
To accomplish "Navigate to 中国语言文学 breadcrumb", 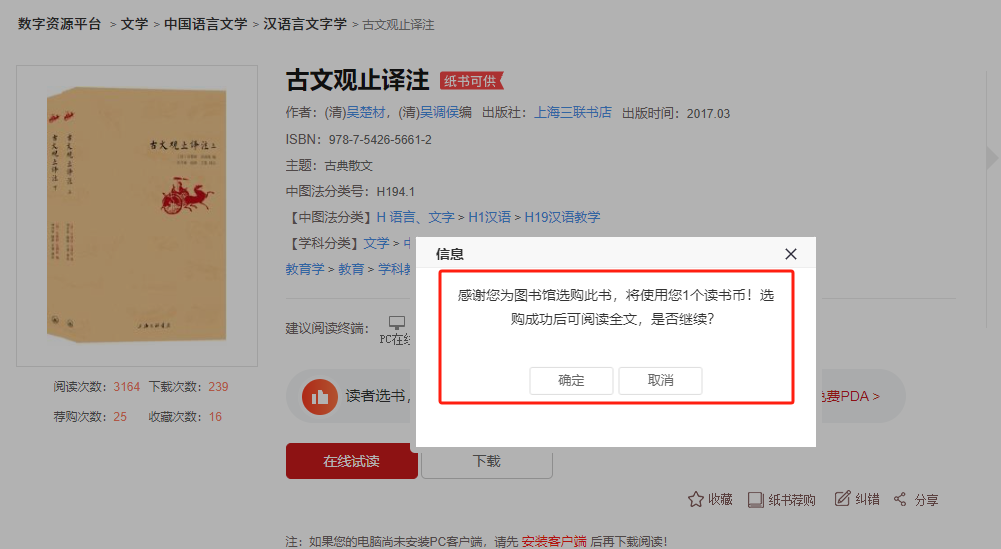I will tap(205, 24).
